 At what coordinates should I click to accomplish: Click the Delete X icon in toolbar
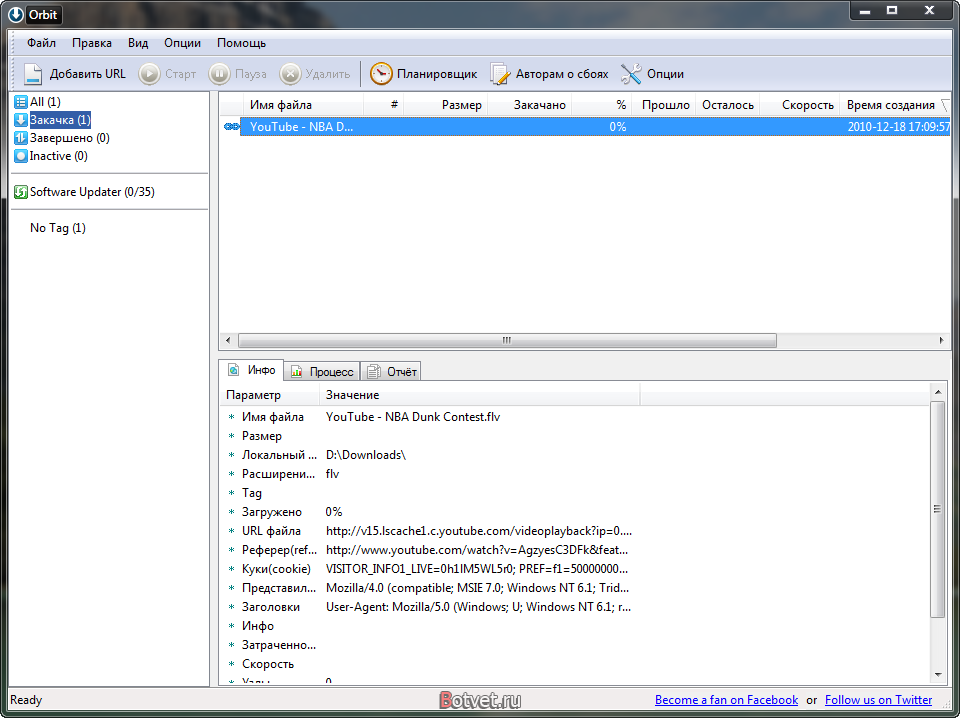[290, 74]
